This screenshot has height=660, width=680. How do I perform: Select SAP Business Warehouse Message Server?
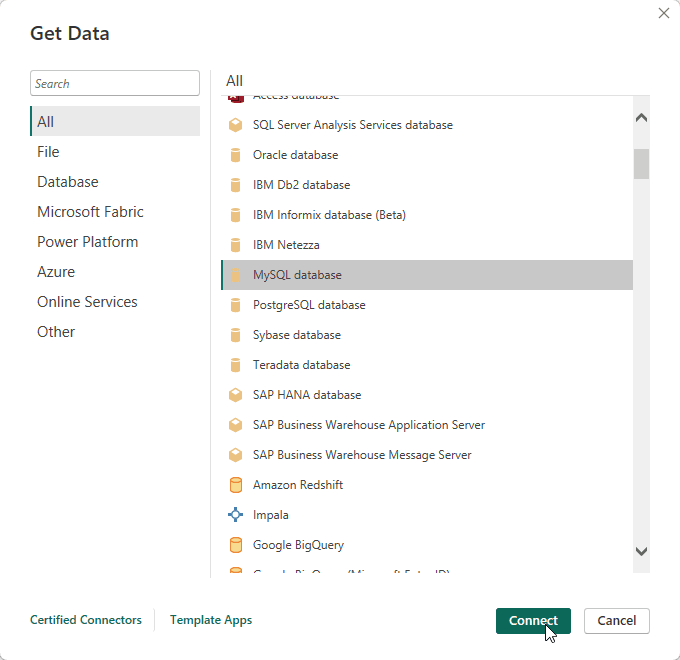(x=427, y=454)
